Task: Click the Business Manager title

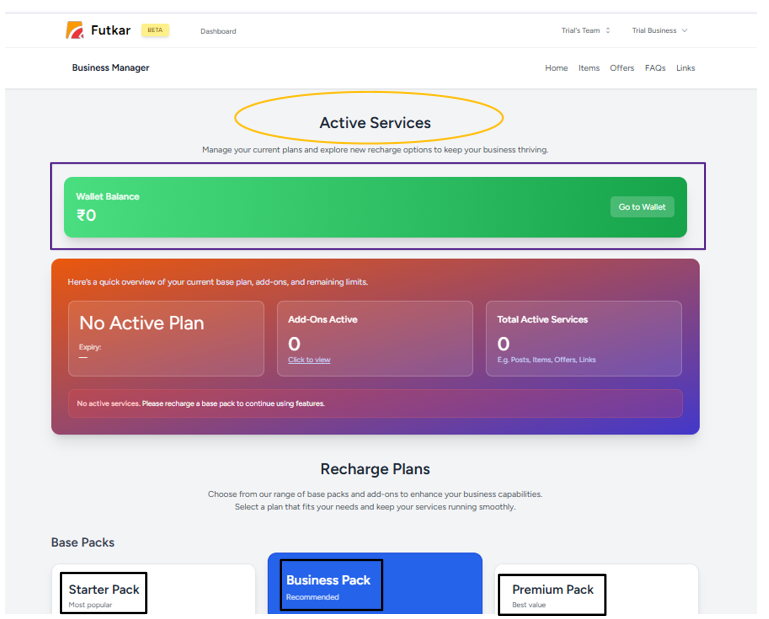Action: point(111,68)
